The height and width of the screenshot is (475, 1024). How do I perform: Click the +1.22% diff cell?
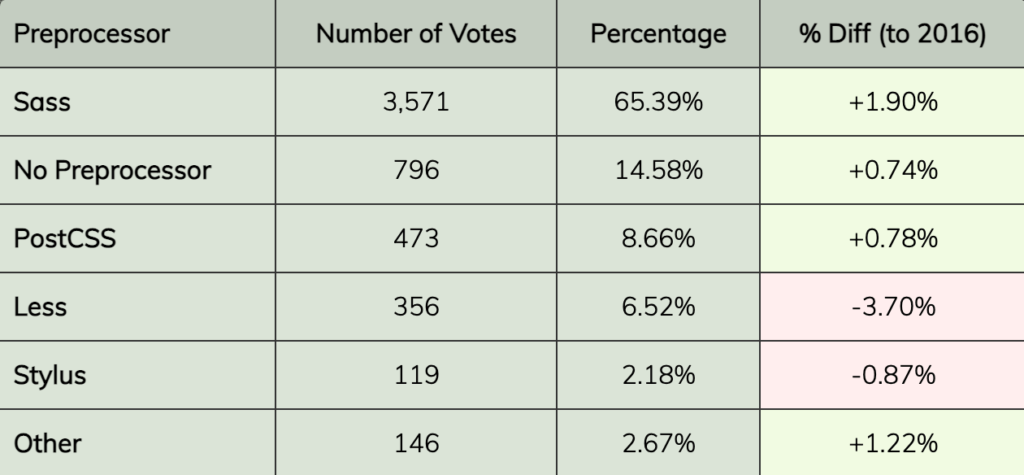pos(892,443)
